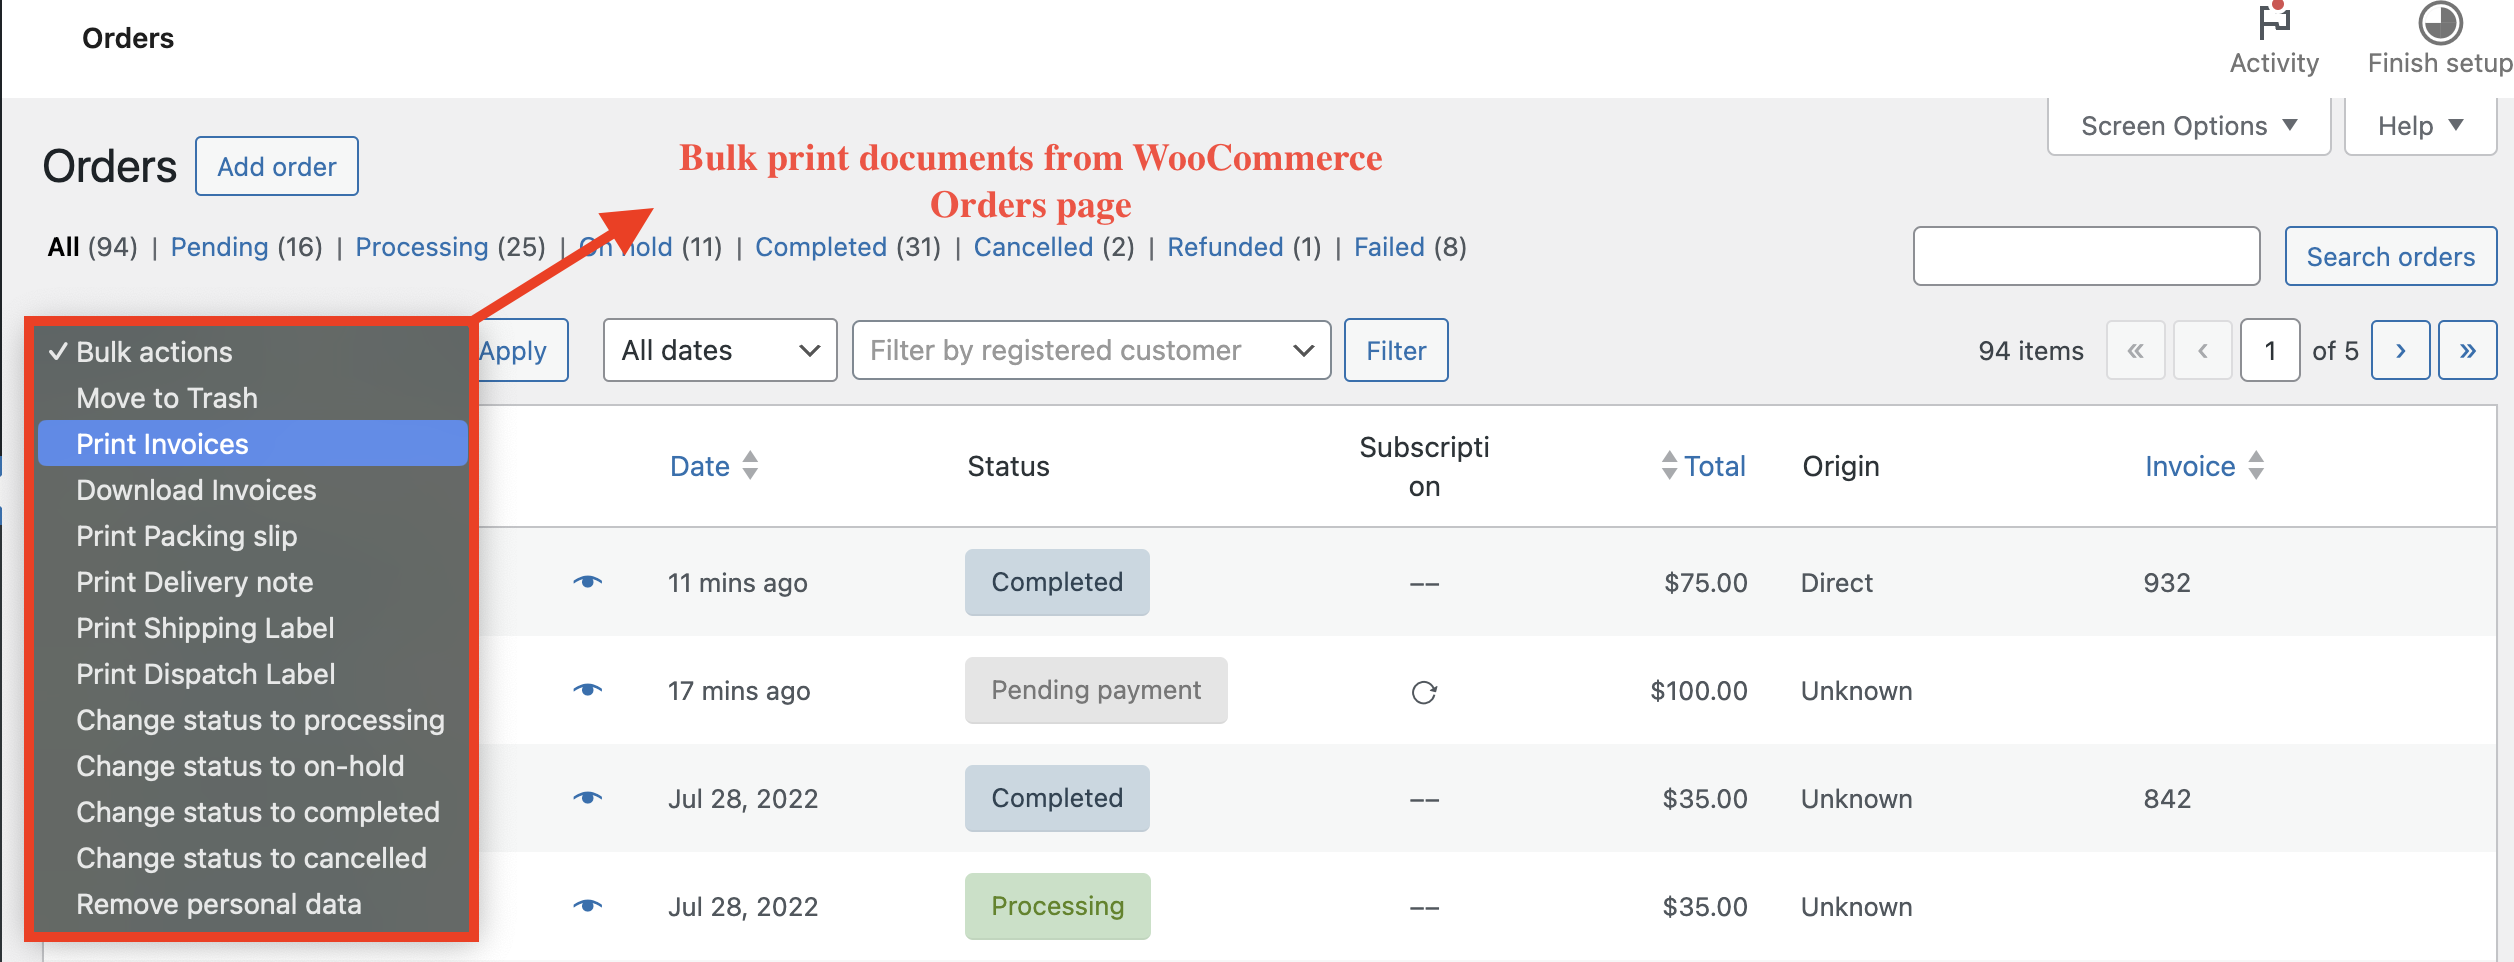Screen dimensions: 2514x962
Task: Click the $100.00 total amount
Action: (x=1699, y=691)
